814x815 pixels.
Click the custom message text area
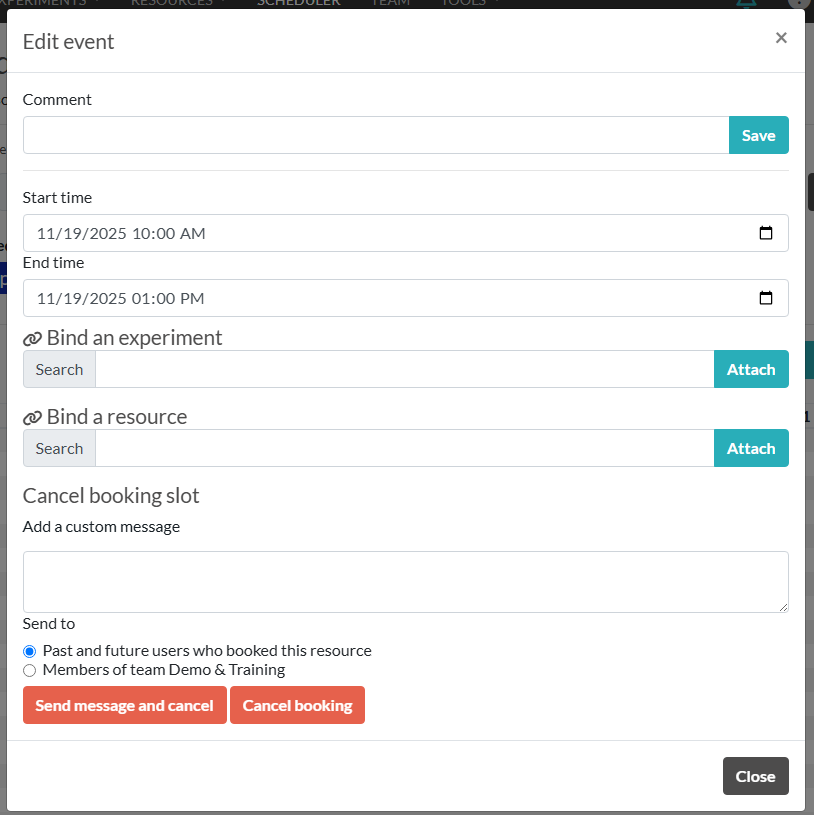405,581
